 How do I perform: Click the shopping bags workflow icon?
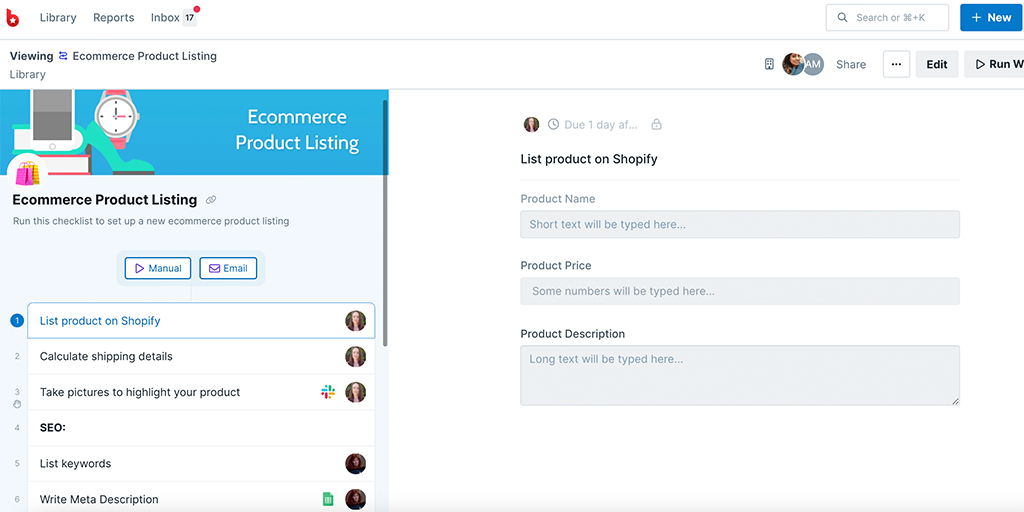[x=27, y=174]
